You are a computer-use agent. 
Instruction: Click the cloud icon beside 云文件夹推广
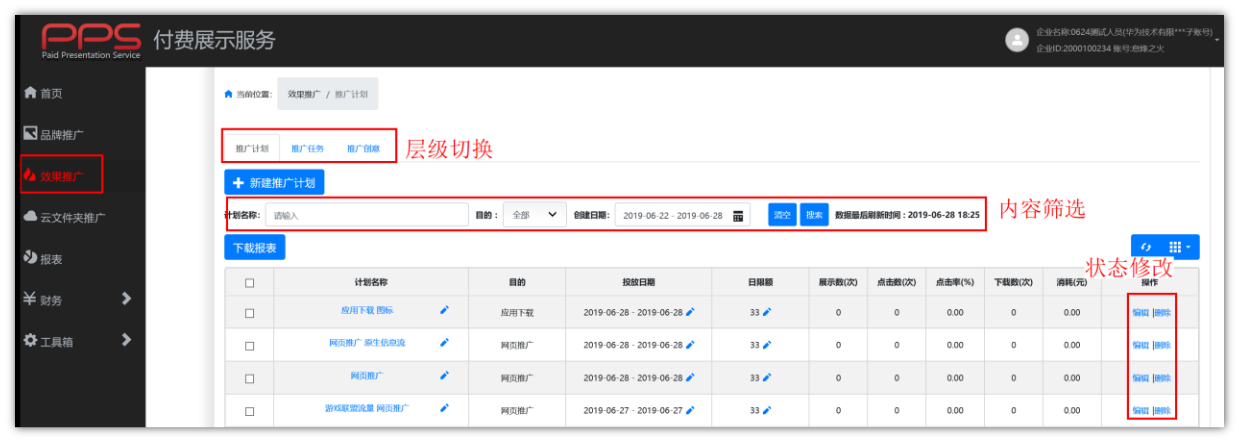[x=30, y=217]
